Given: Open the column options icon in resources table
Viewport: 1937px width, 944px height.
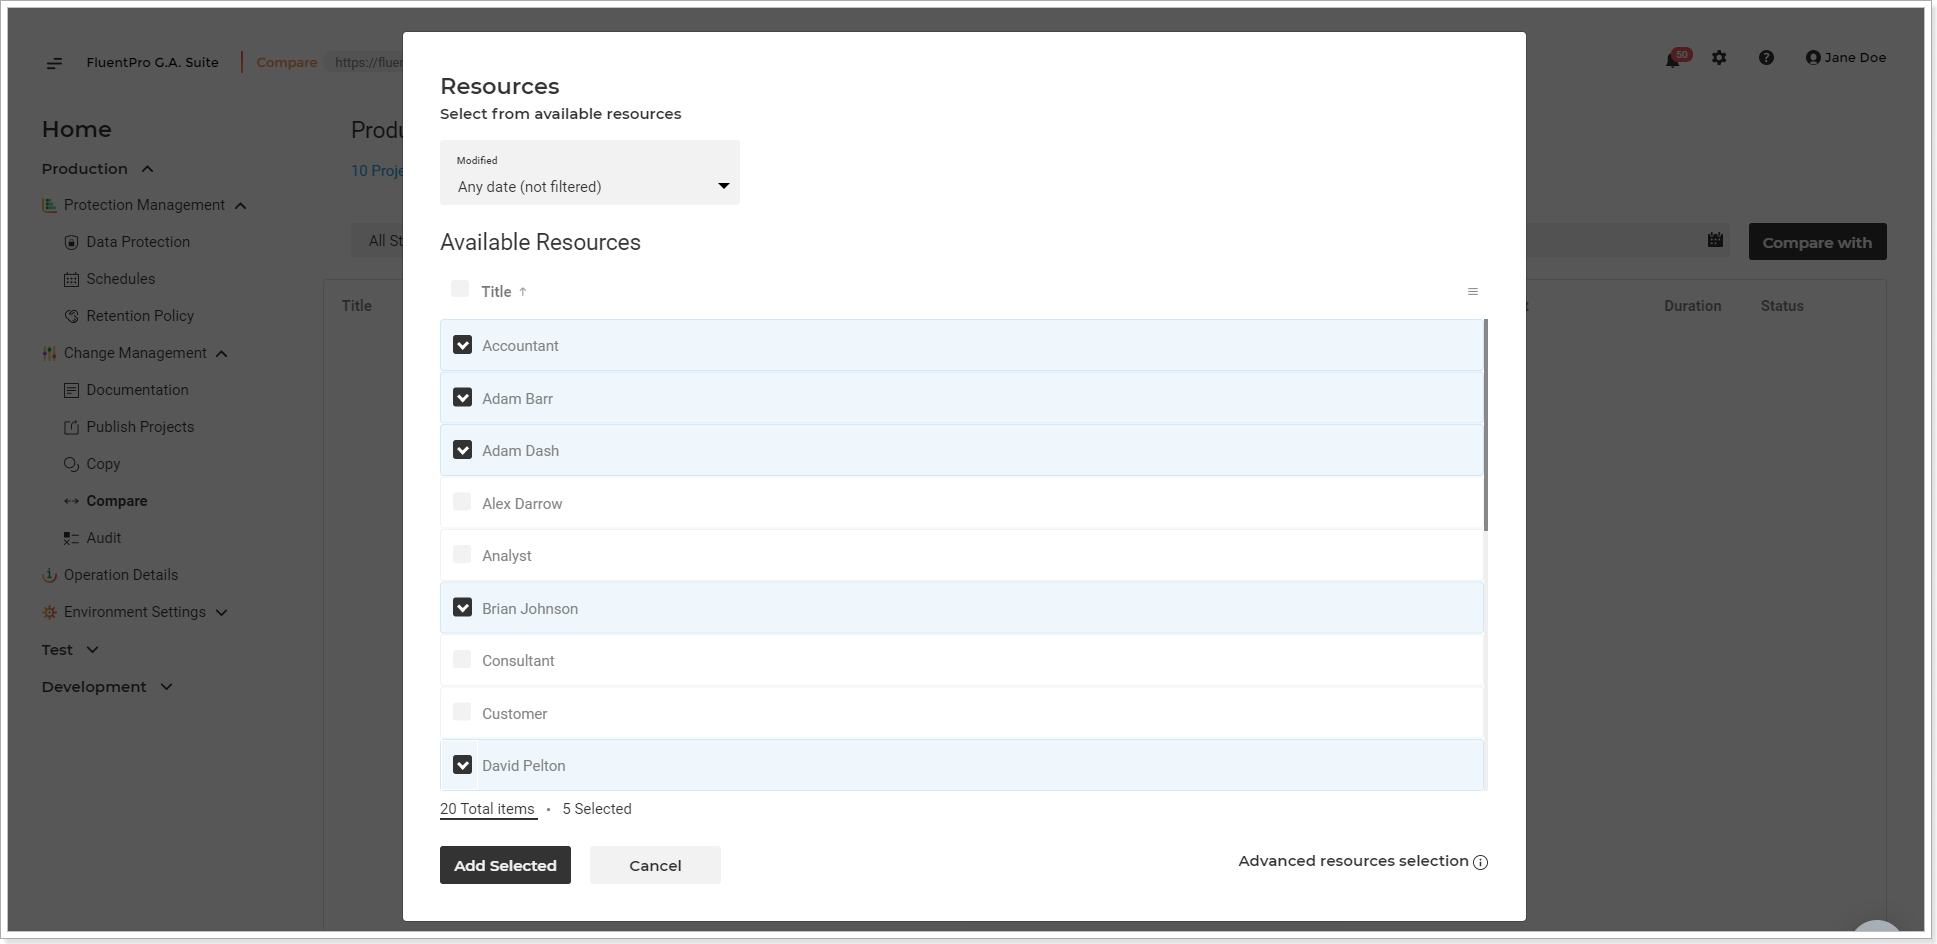Looking at the screenshot, I should (x=1472, y=292).
